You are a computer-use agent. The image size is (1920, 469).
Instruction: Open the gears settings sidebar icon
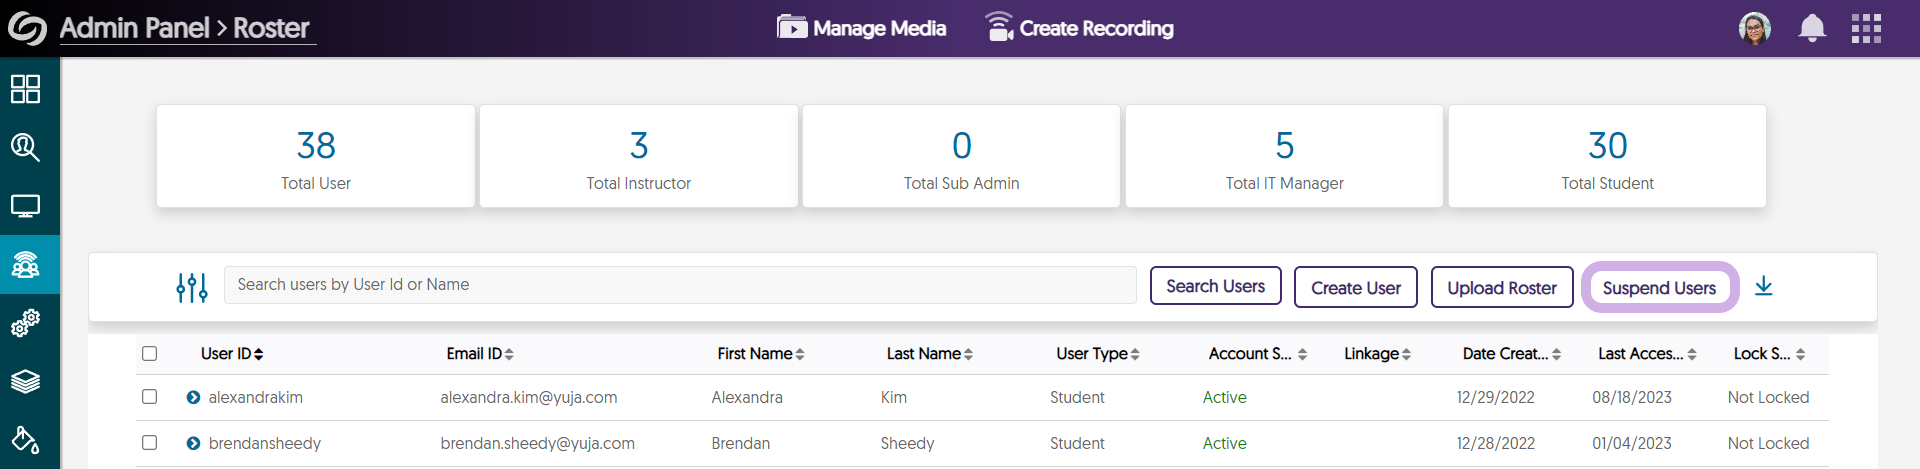point(25,323)
